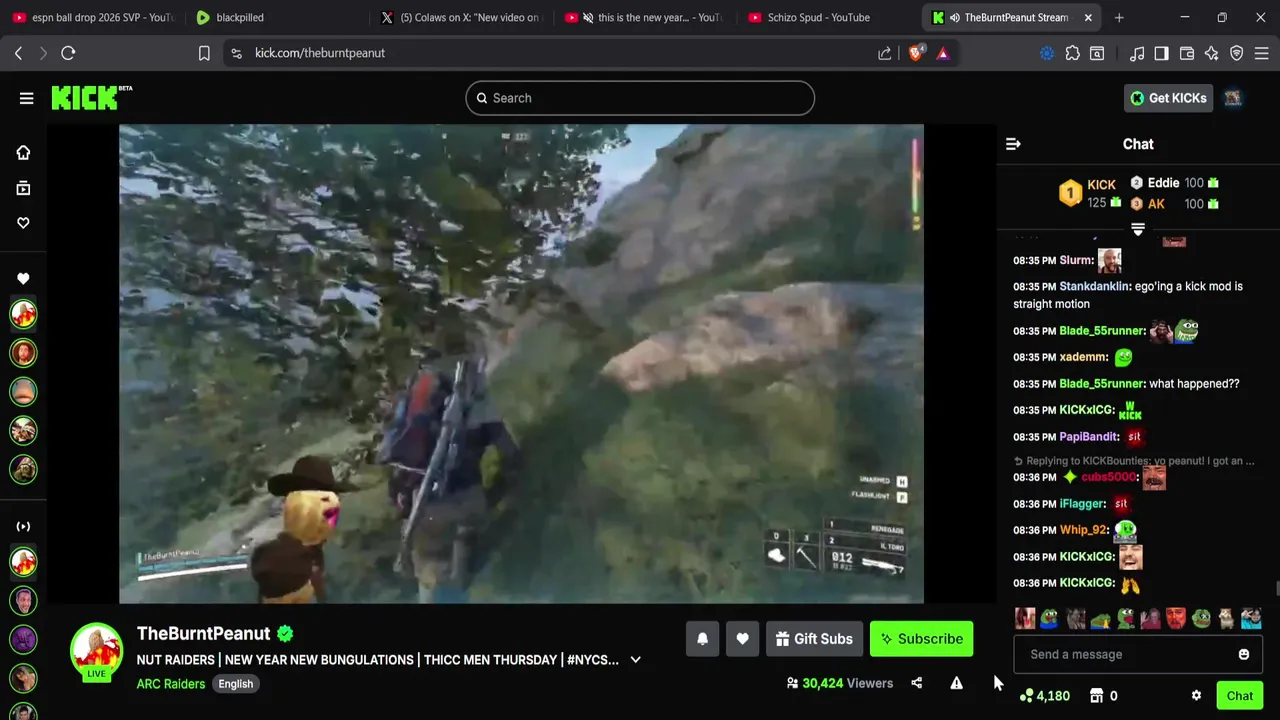
Task: Expand the stream title details chevron
Action: [x=635, y=660]
